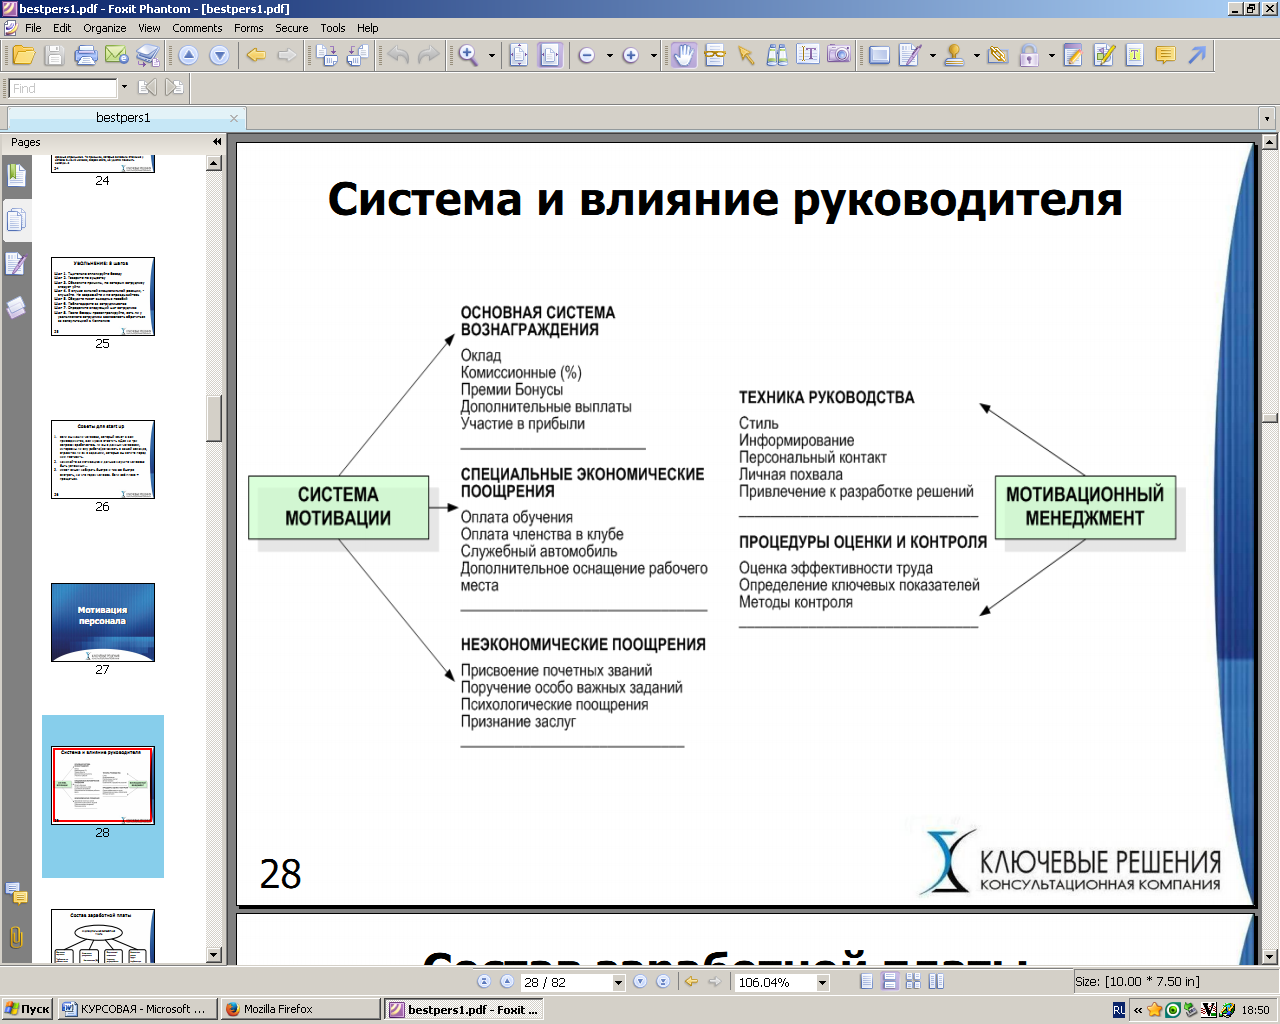The height and width of the screenshot is (1024, 1280).
Task: Open the zoom in dropdown arrow
Action: (653, 56)
